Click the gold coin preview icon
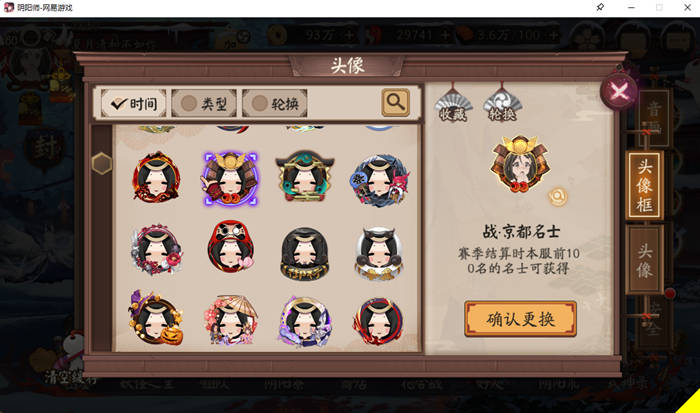700x413 pixels. pos(558,196)
